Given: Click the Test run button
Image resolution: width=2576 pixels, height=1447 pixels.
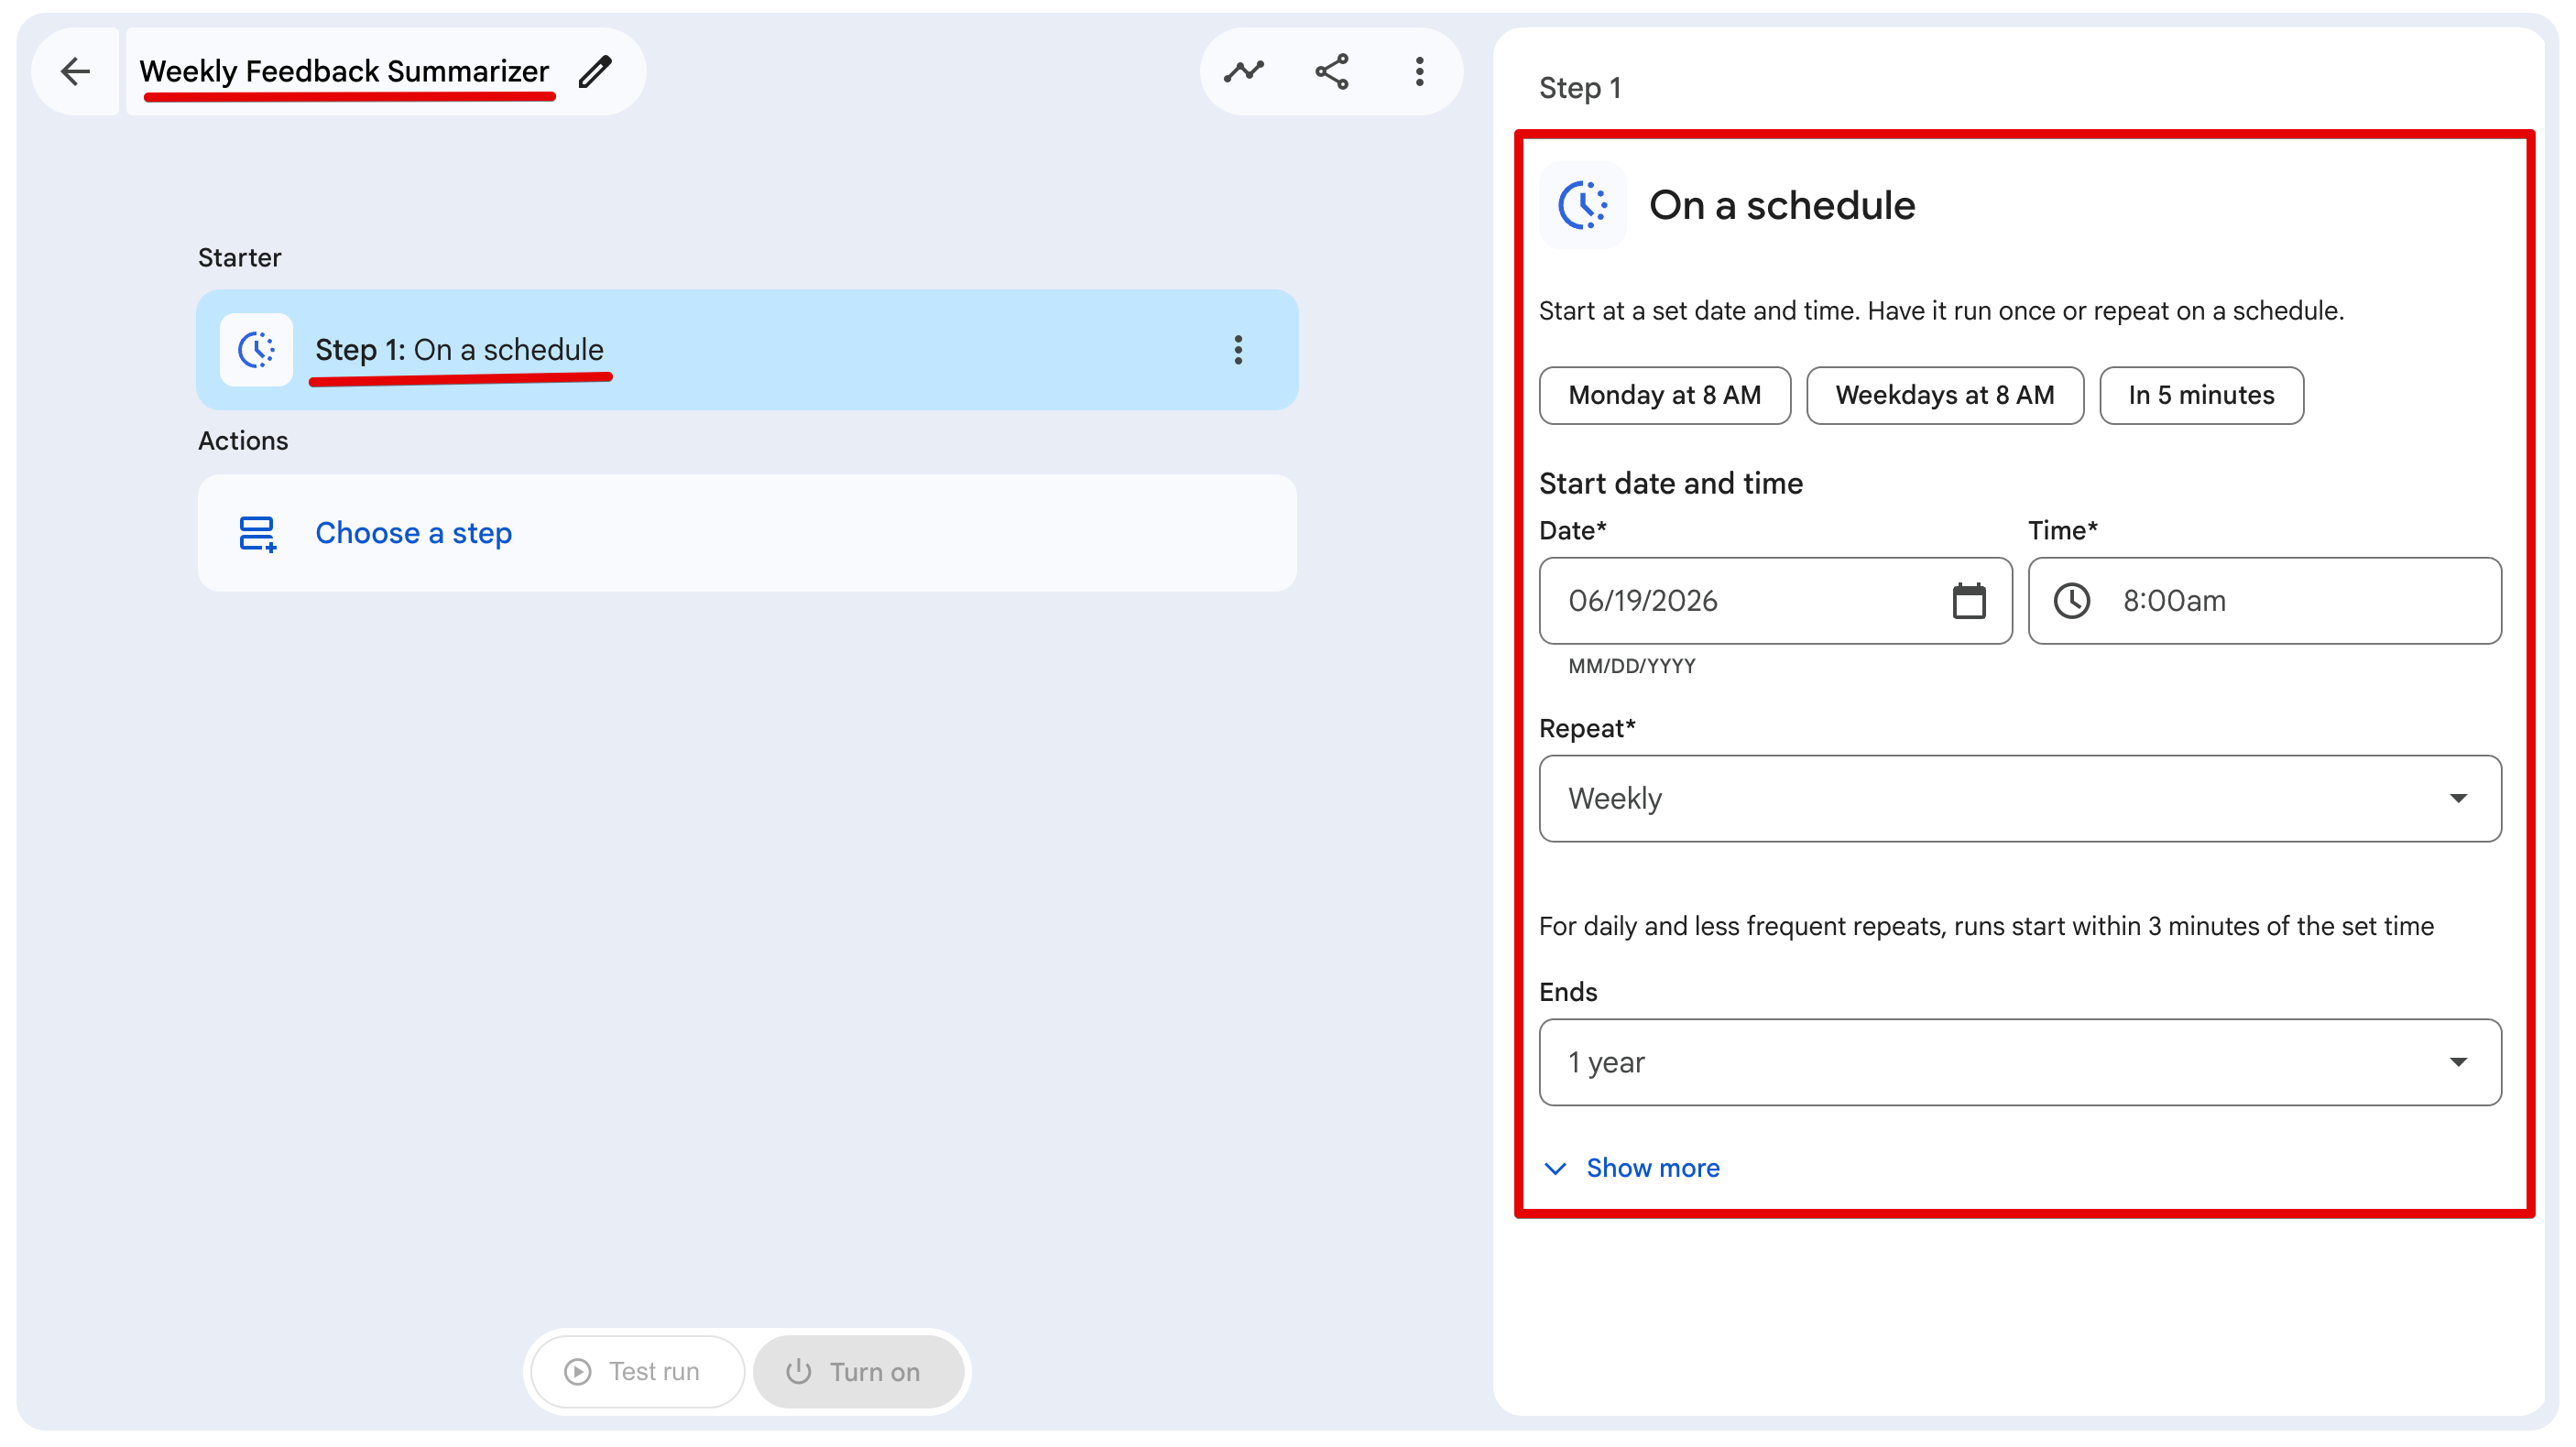Looking at the screenshot, I should [636, 1371].
